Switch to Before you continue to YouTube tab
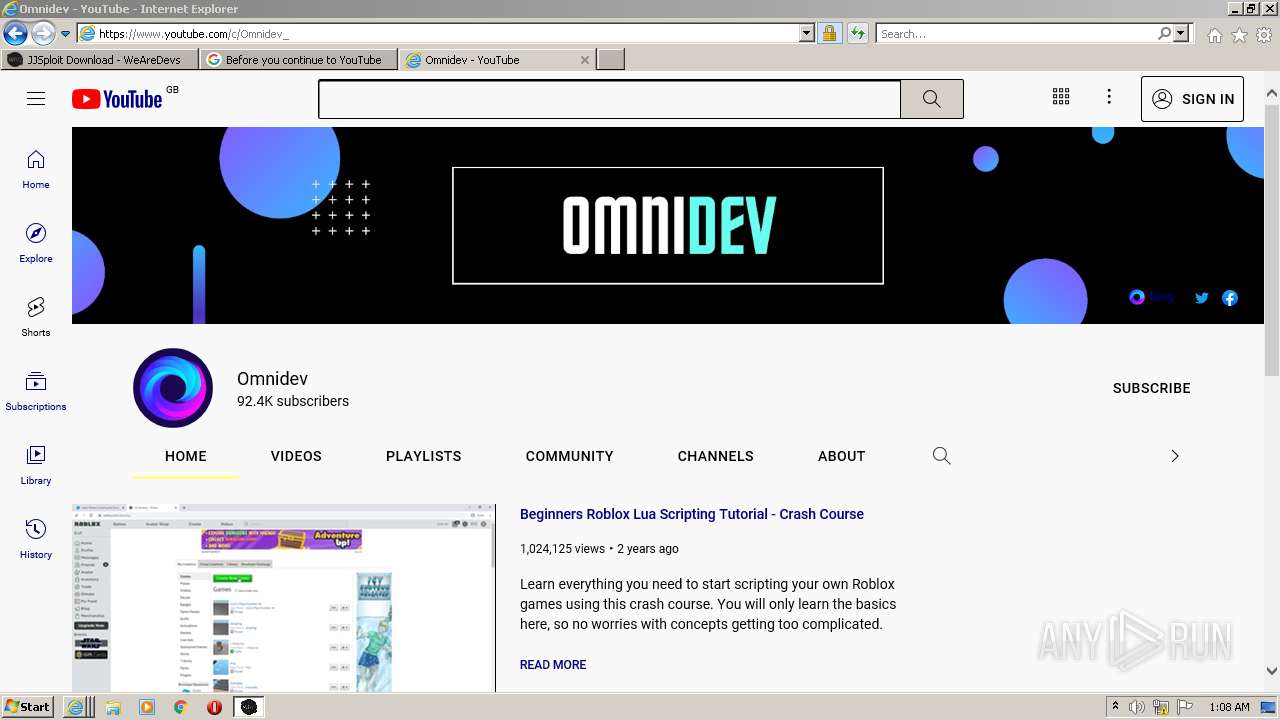1280x720 pixels. click(298, 60)
